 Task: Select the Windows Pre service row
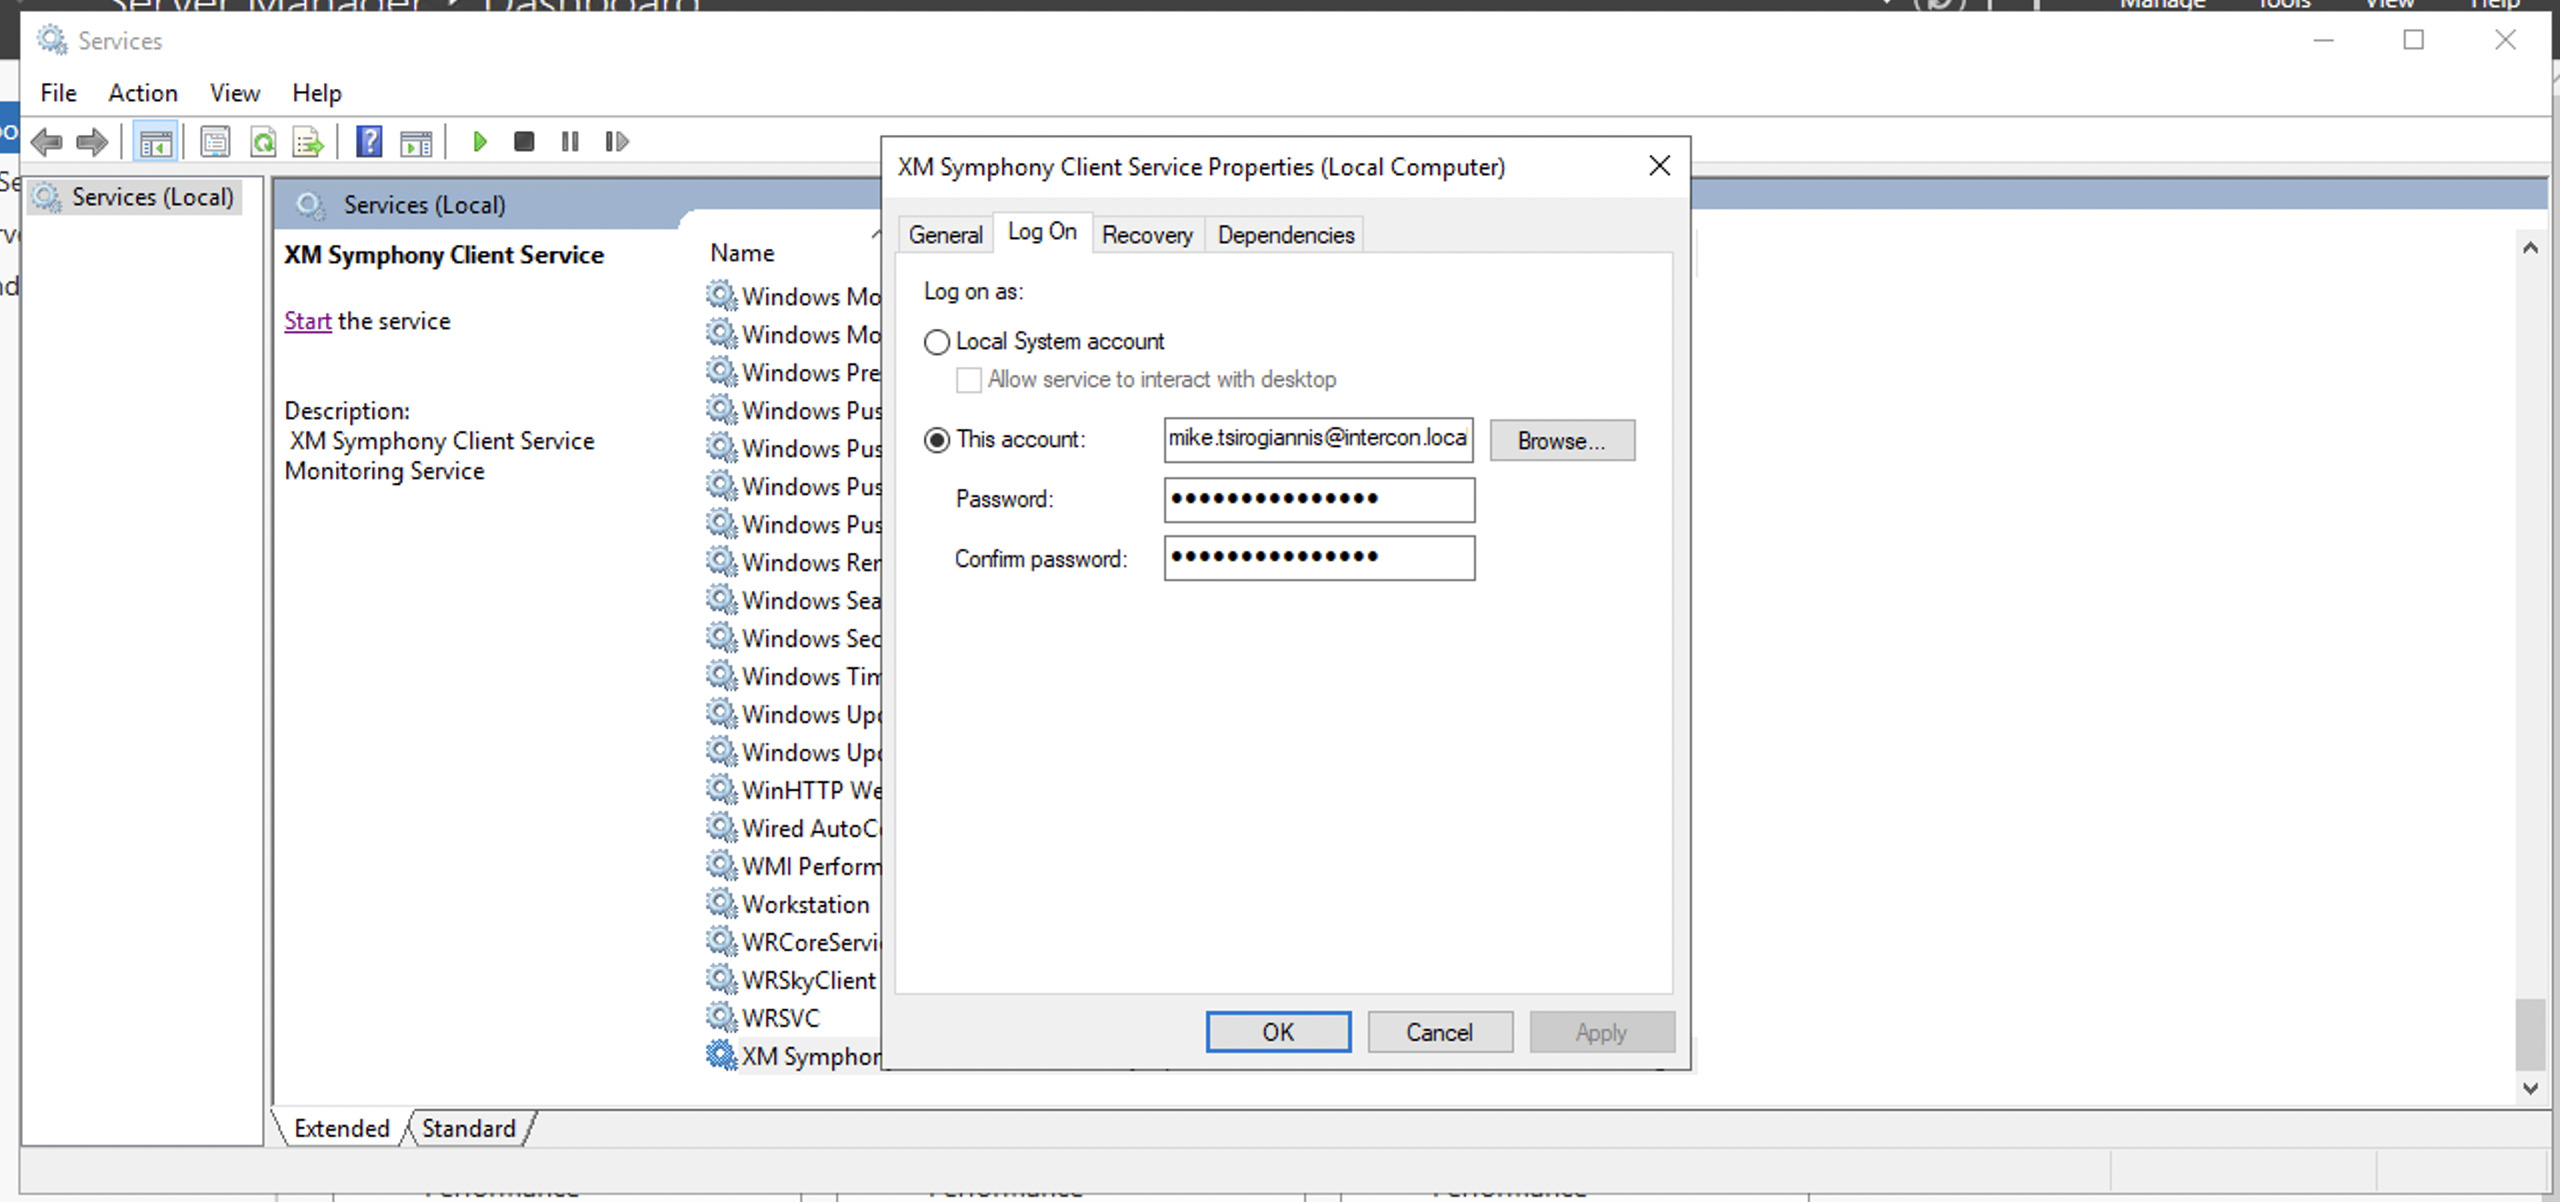793,372
